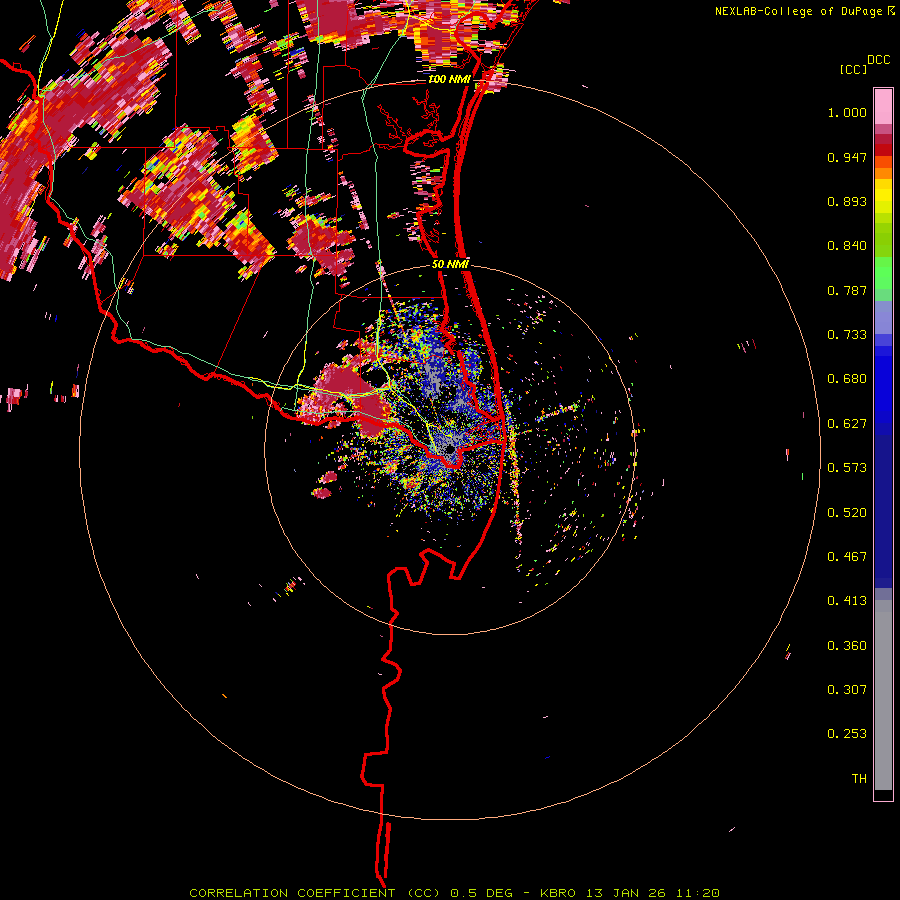Click the 50 NMI range ring label
Screen dimensions: 900x900
pyautogui.click(x=450, y=265)
